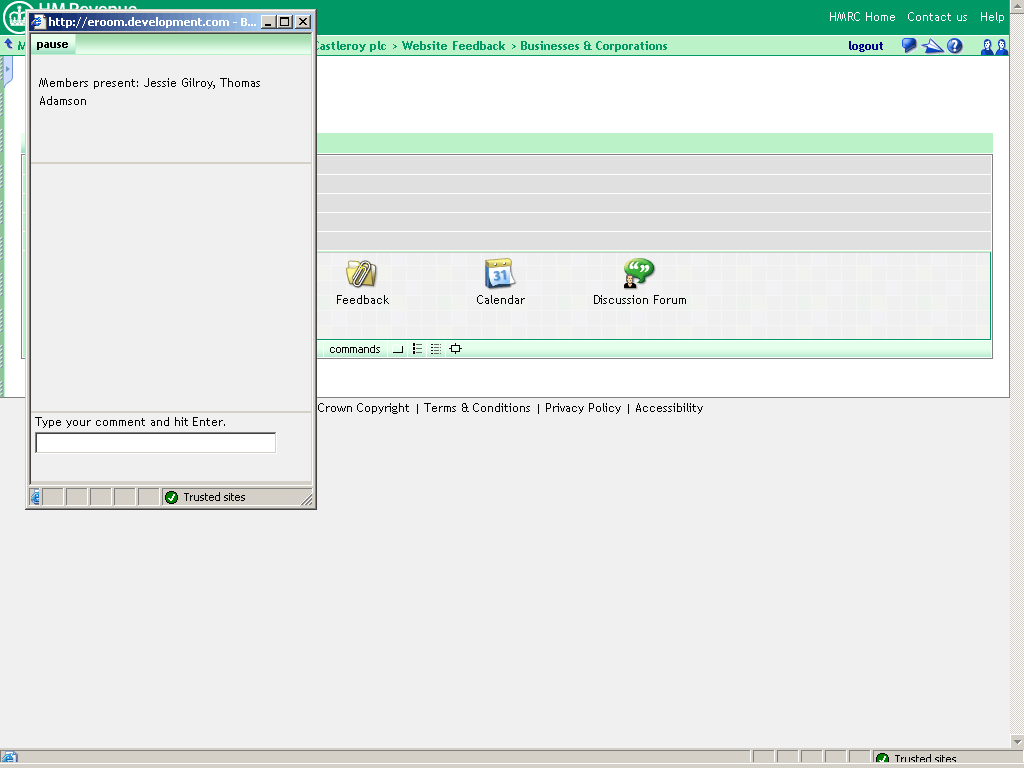This screenshot has width=1024, height=768.
Task: Click the blue question mark help icon
Action: [x=955, y=46]
